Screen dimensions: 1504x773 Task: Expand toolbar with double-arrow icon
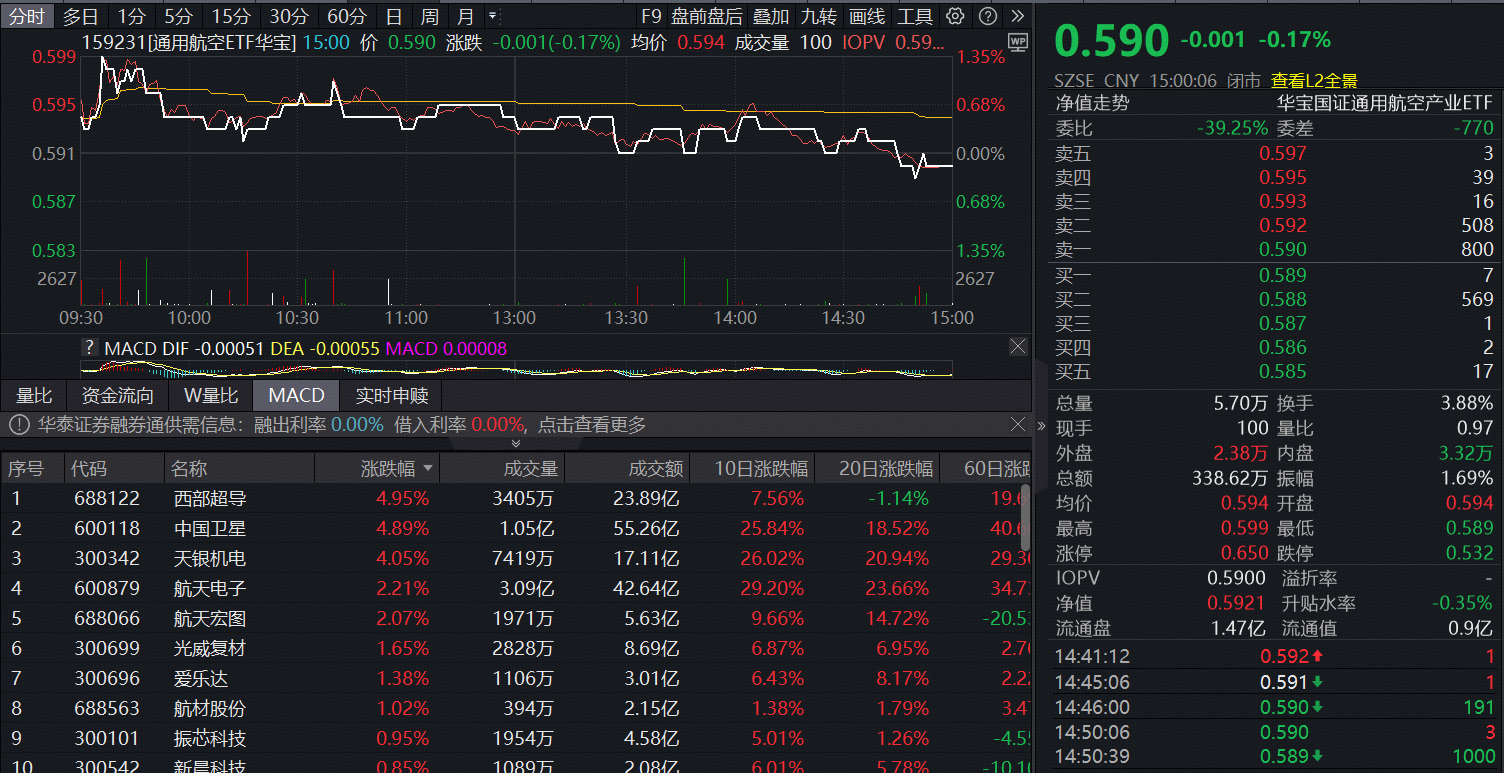(1017, 16)
